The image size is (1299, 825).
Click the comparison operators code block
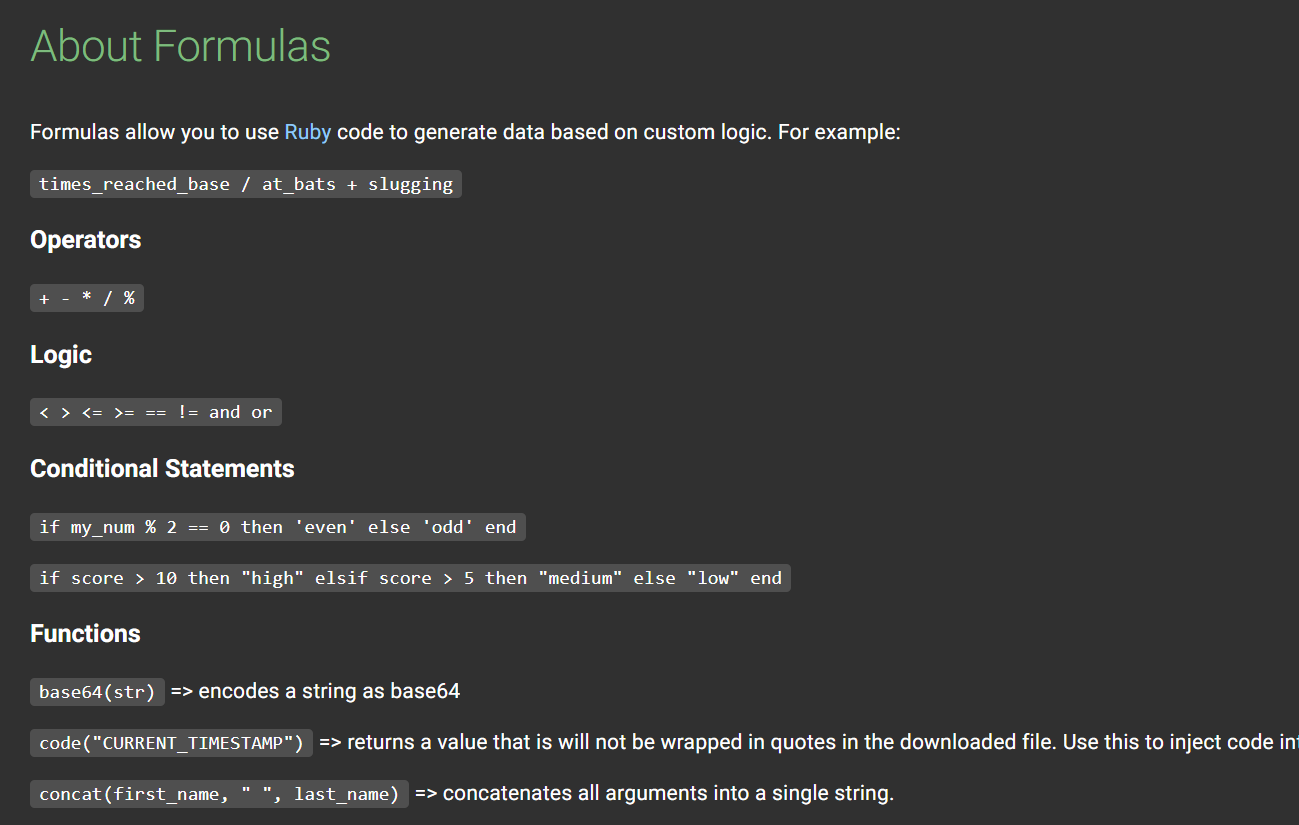tap(155, 412)
